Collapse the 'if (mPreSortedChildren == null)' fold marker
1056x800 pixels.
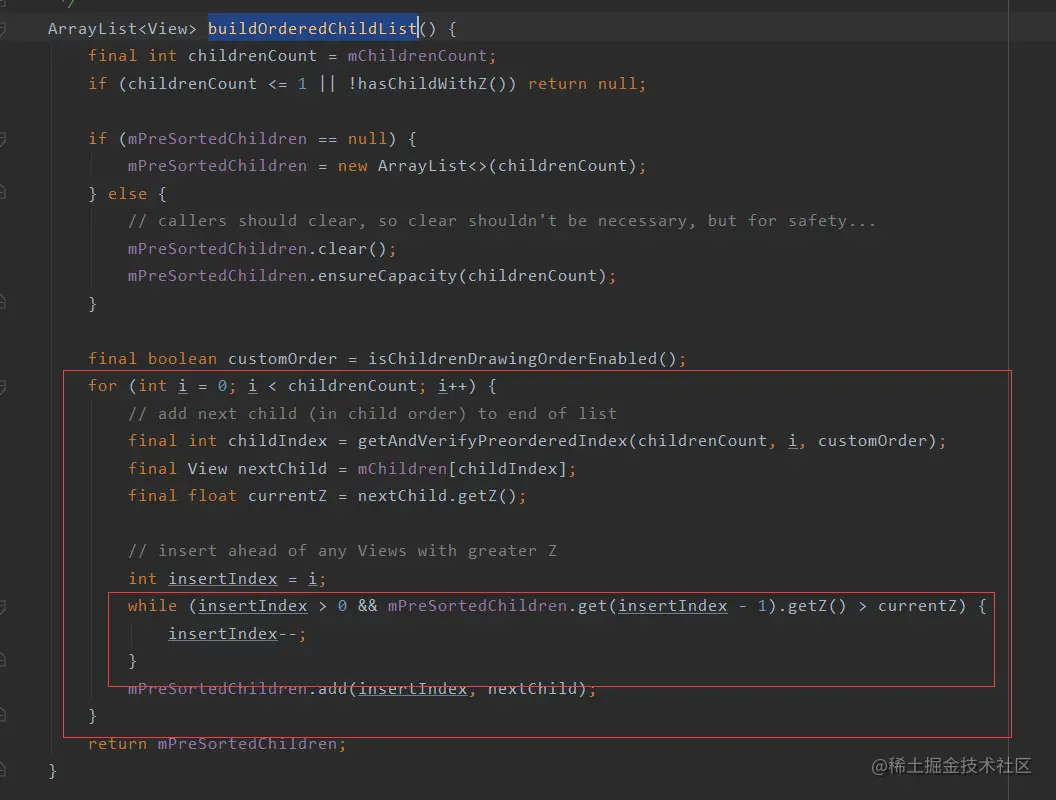tap(2, 139)
